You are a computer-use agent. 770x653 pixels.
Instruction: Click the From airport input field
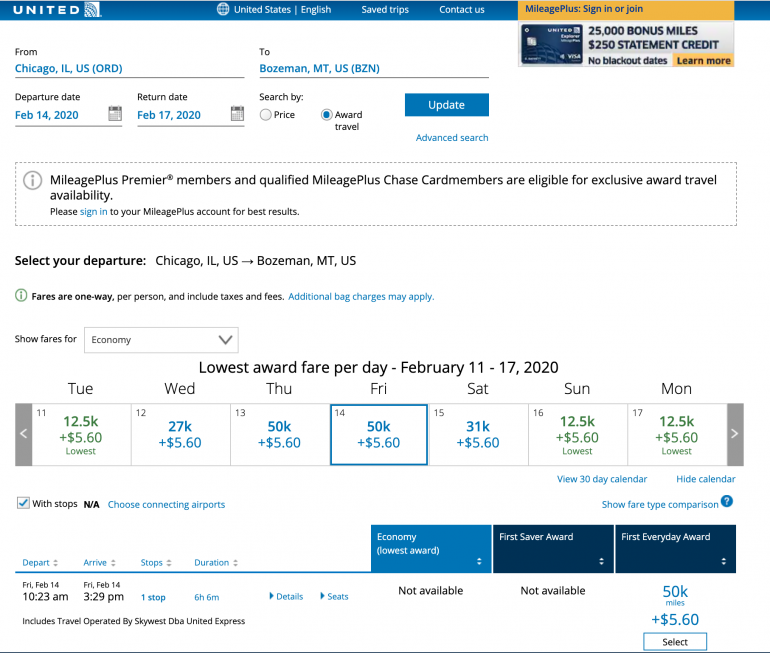tap(129, 69)
